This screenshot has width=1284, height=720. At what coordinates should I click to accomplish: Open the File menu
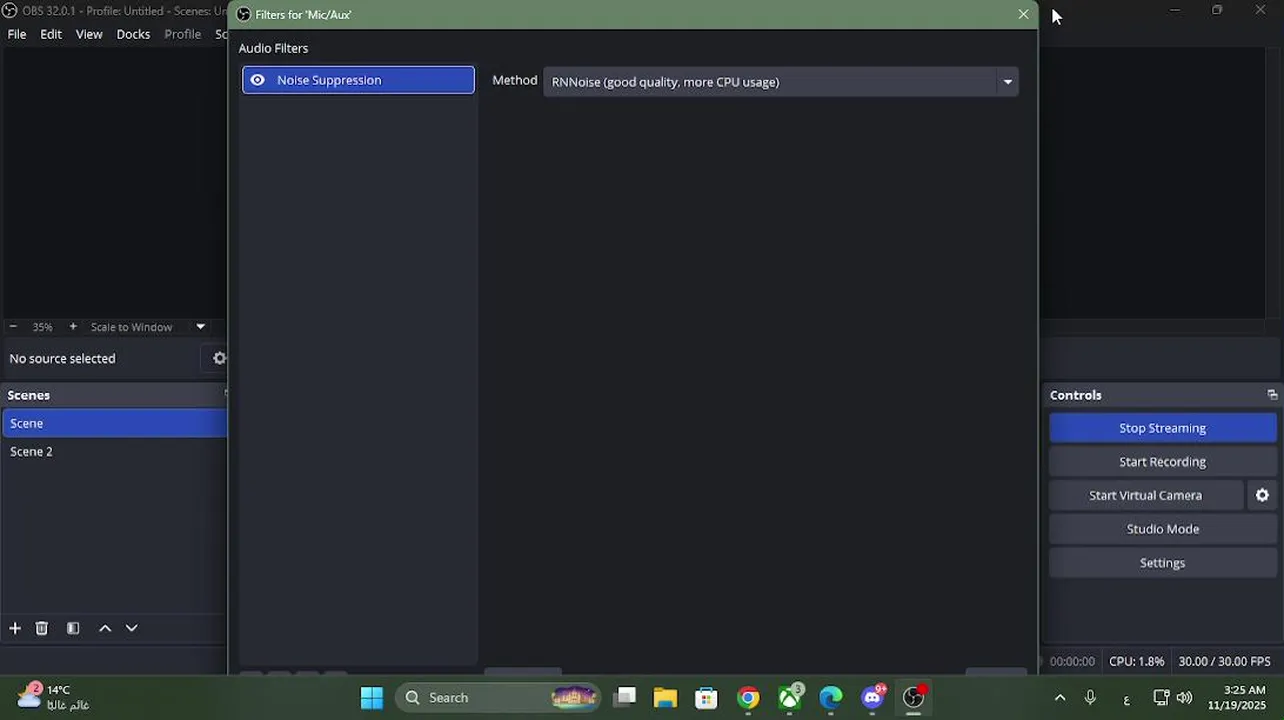(17, 34)
